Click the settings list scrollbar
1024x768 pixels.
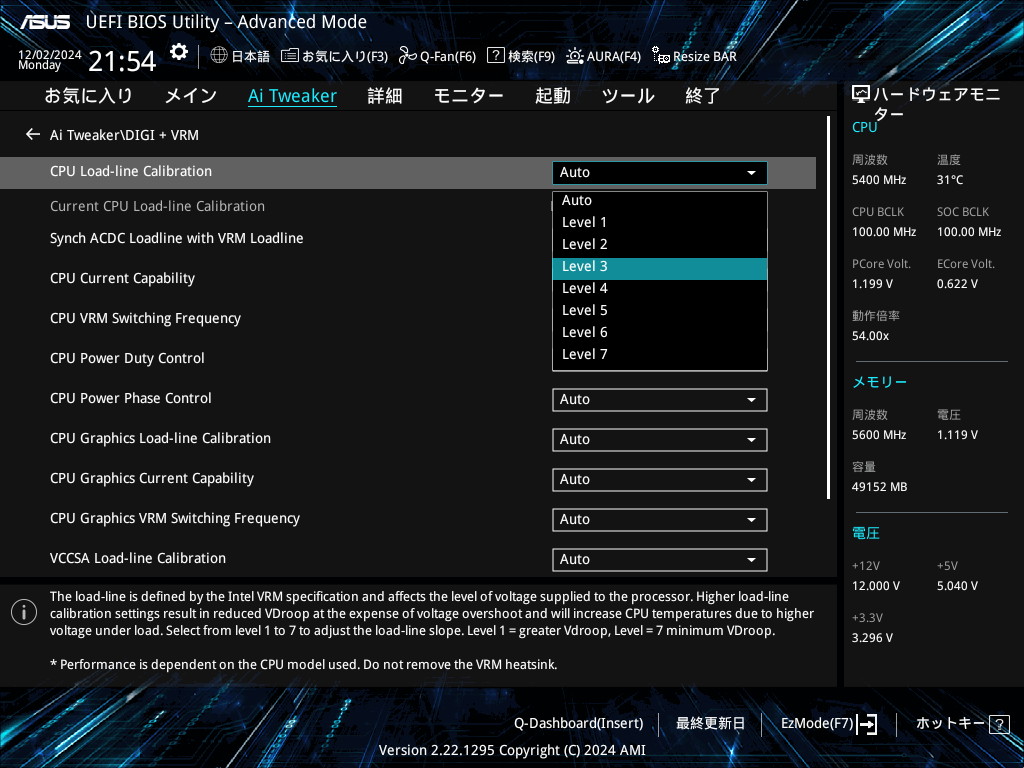pos(828,307)
